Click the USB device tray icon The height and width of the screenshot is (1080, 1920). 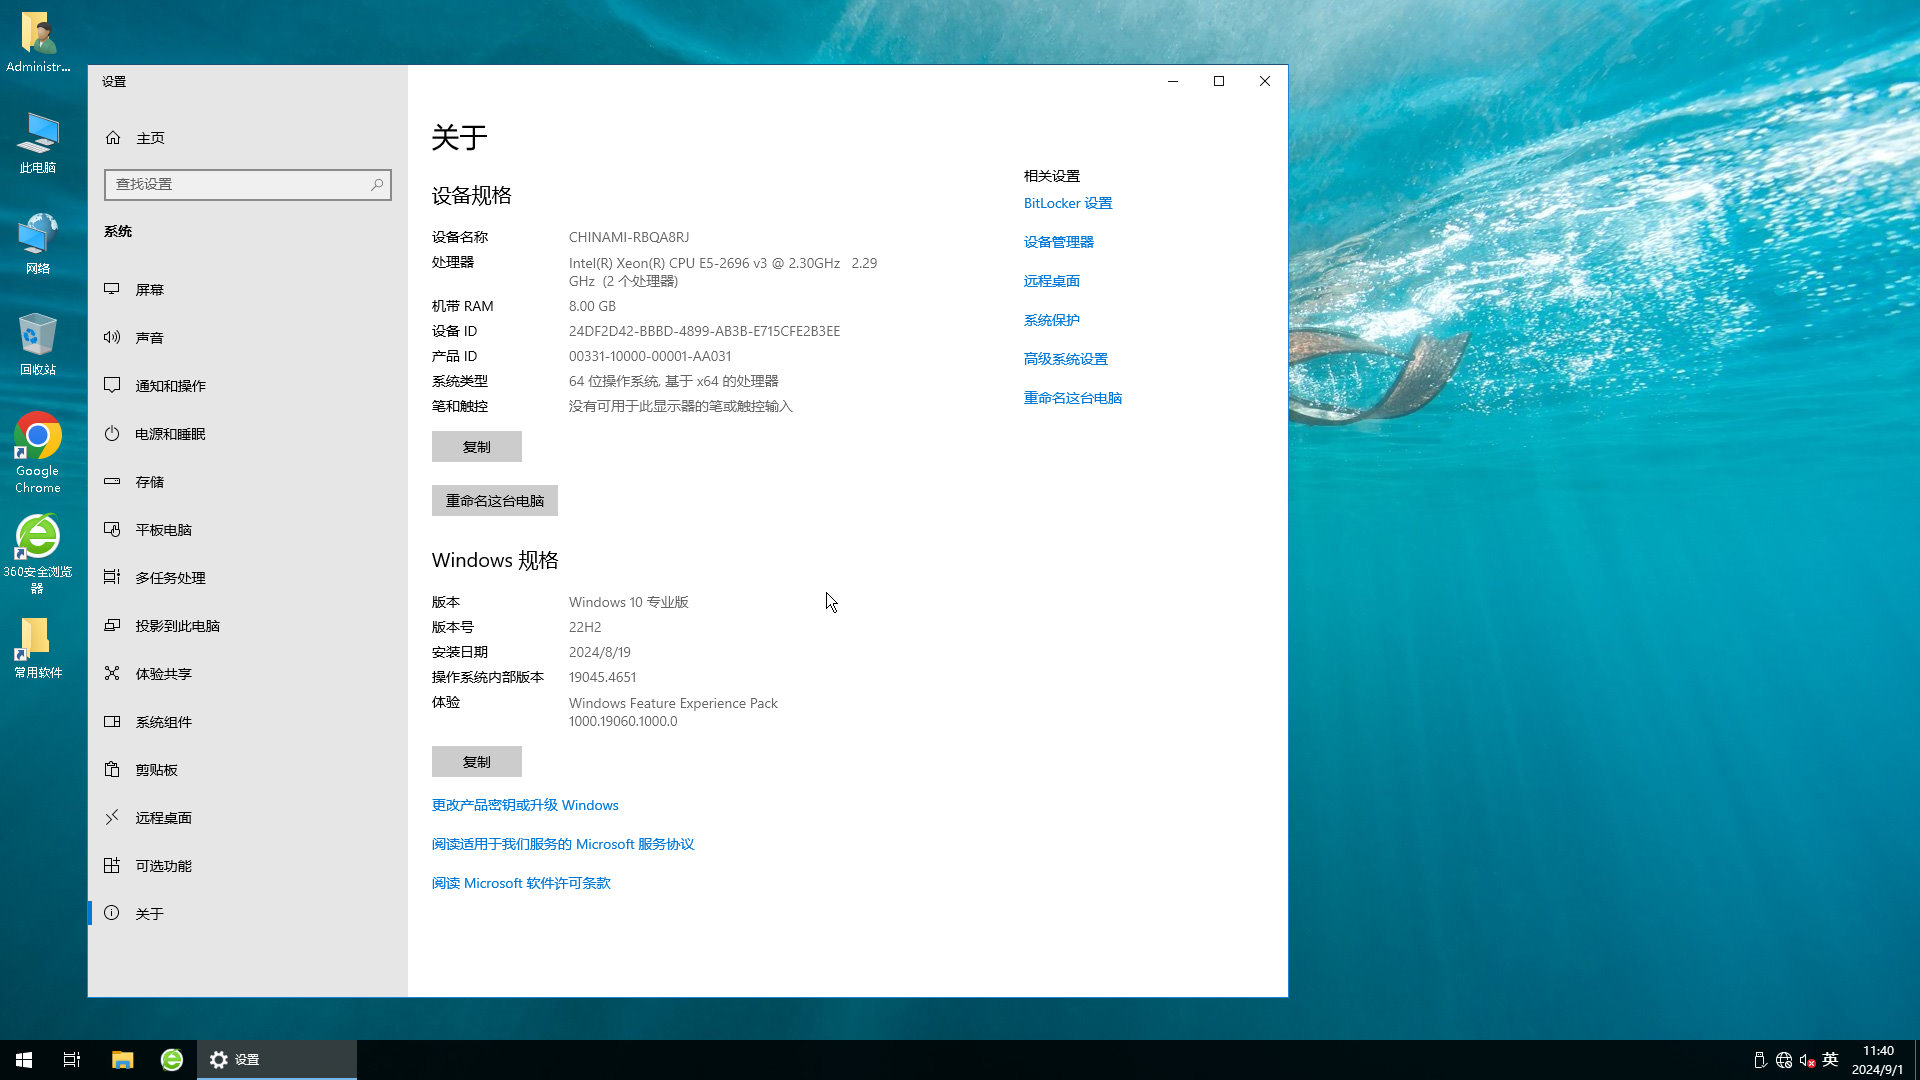point(1760,1060)
